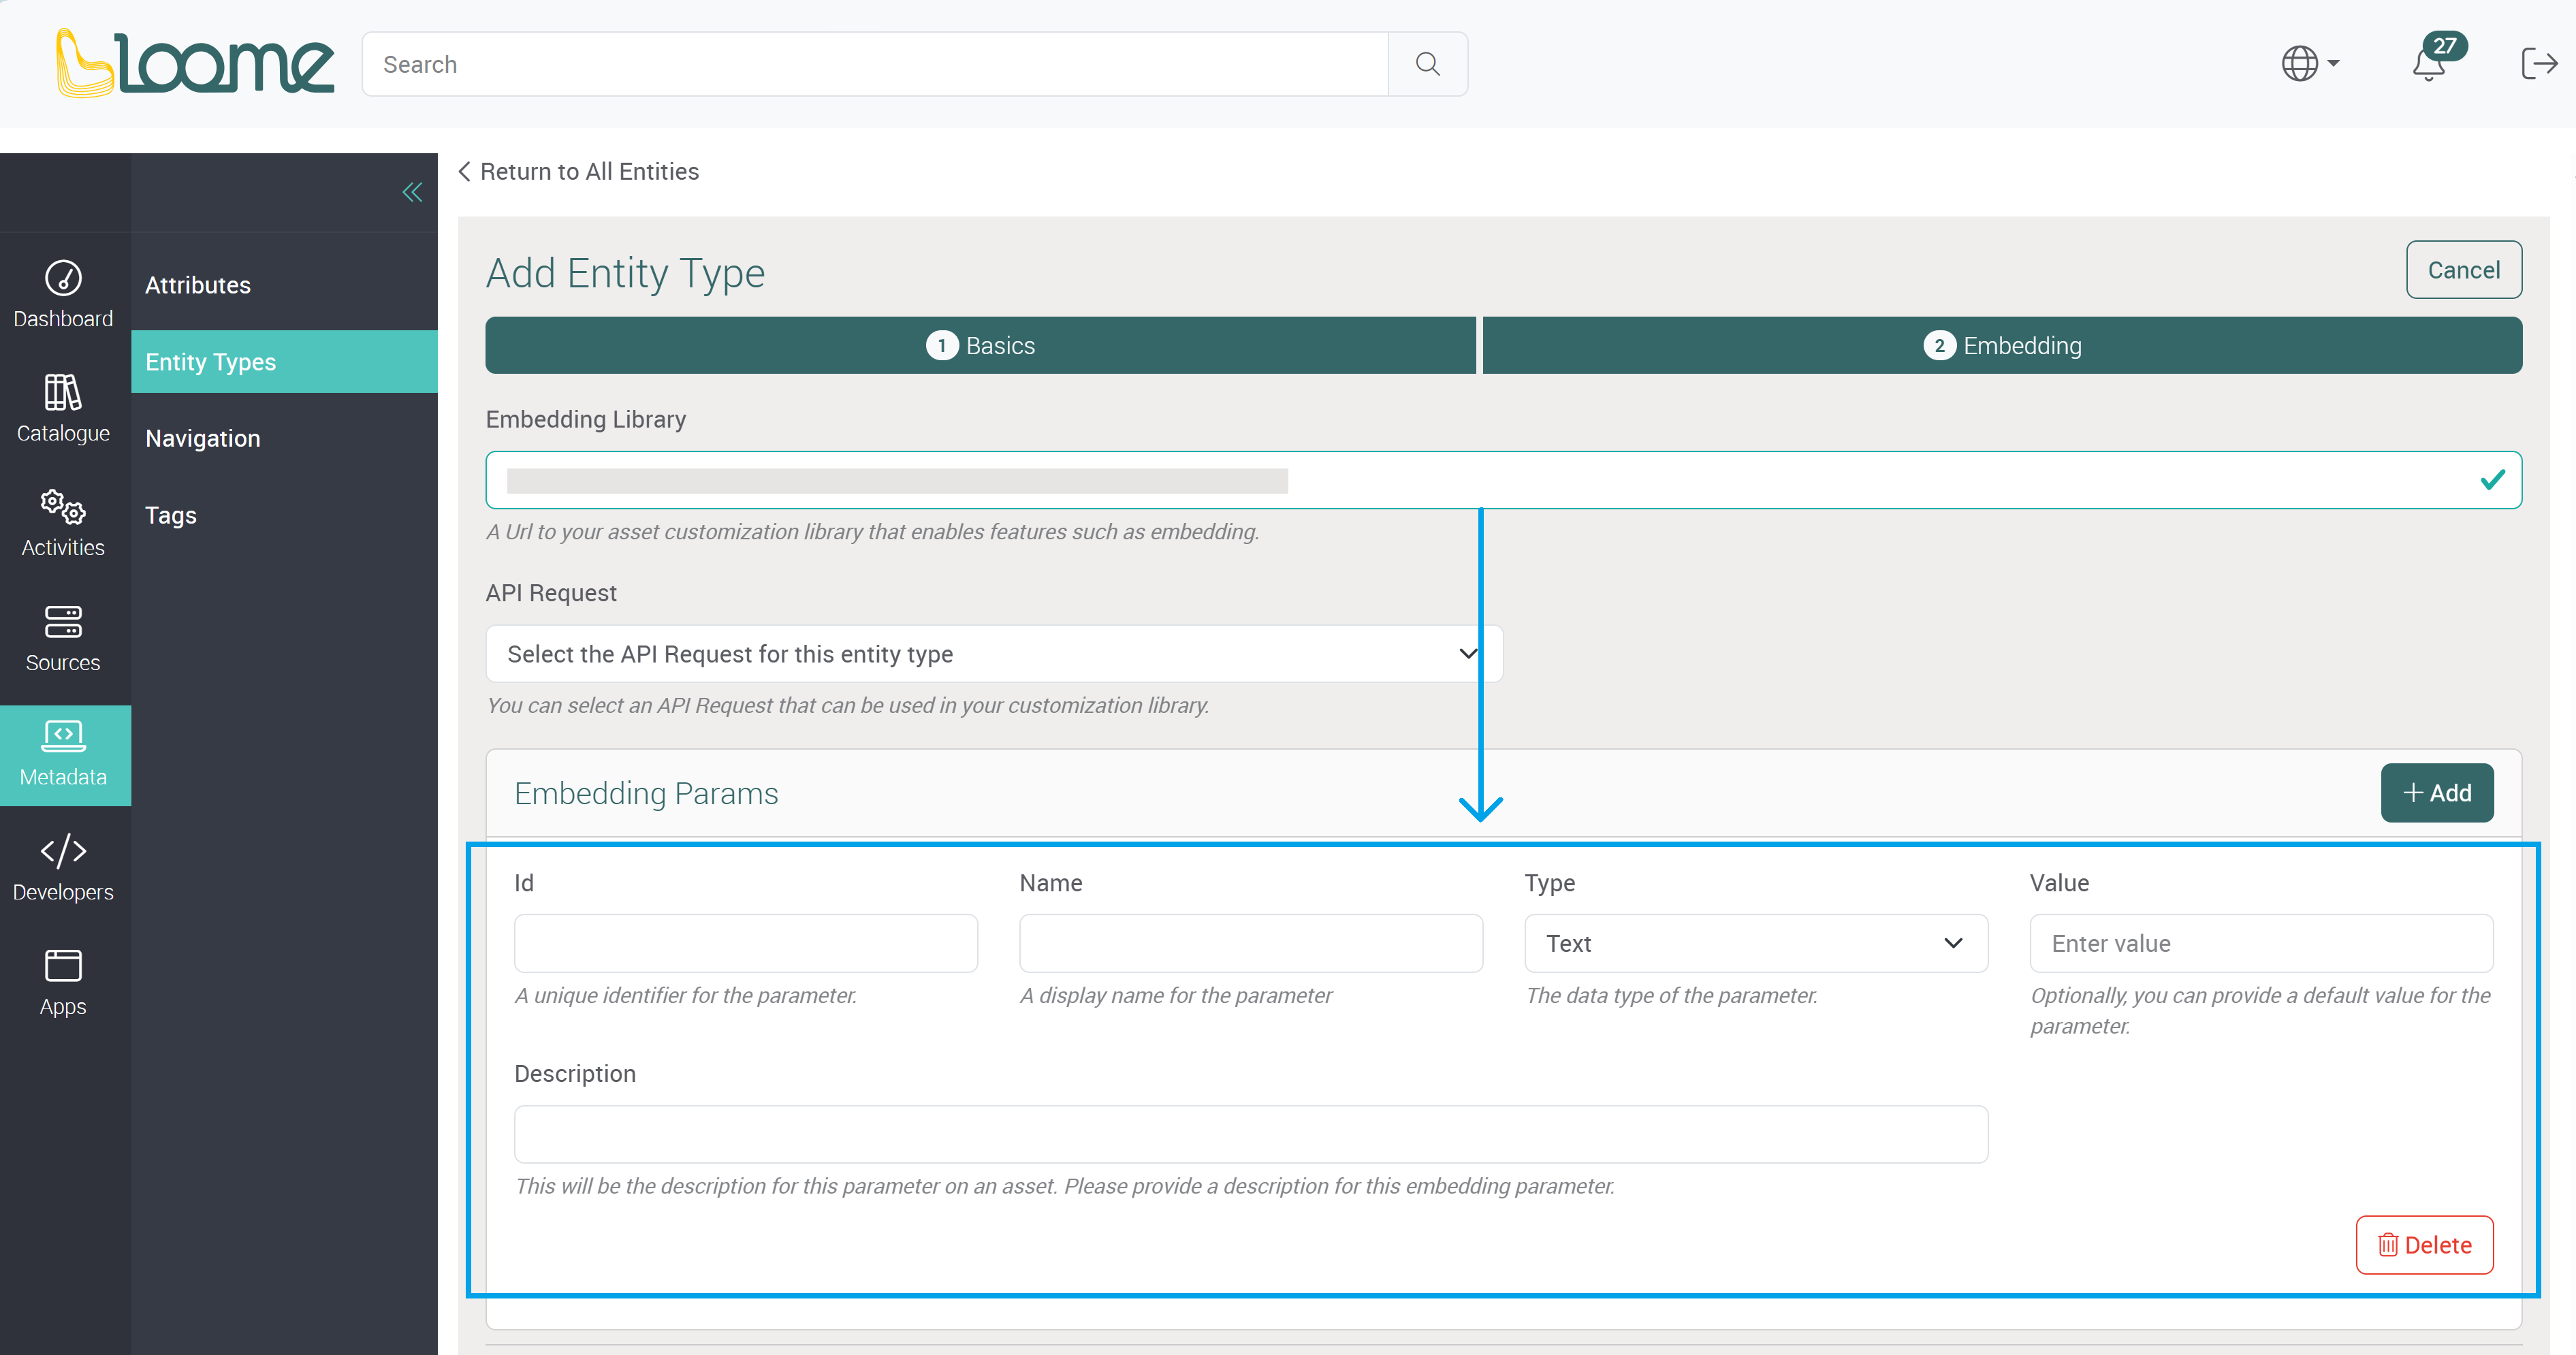The width and height of the screenshot is (2576, 1355).
Task: Open the Activities section
Action: click(63, 523)
